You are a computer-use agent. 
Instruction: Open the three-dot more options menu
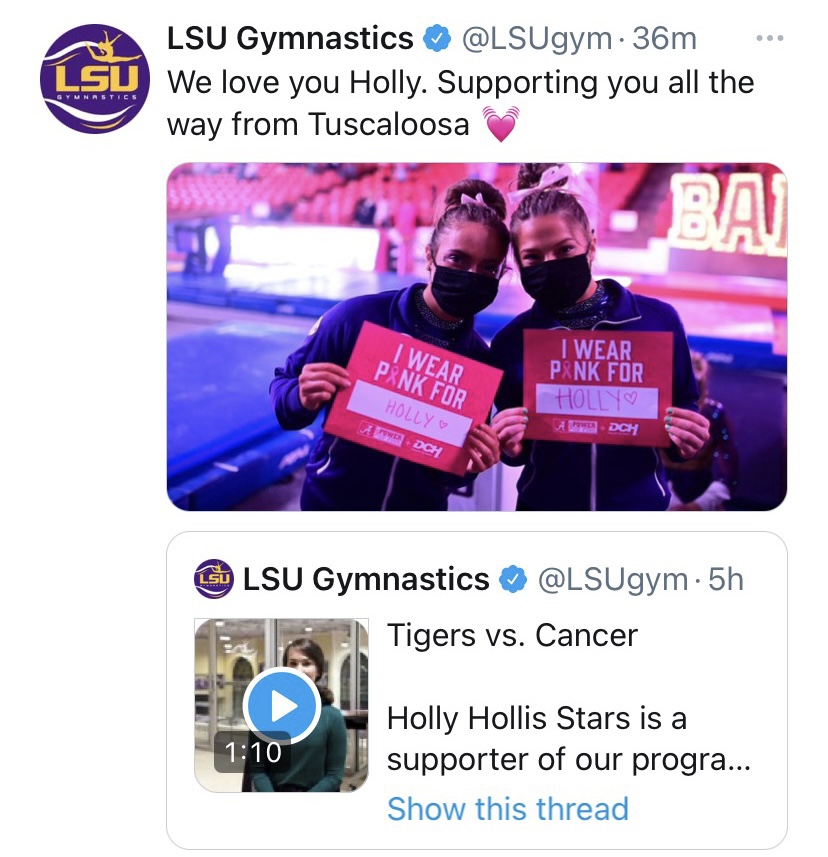pos(769,39)
